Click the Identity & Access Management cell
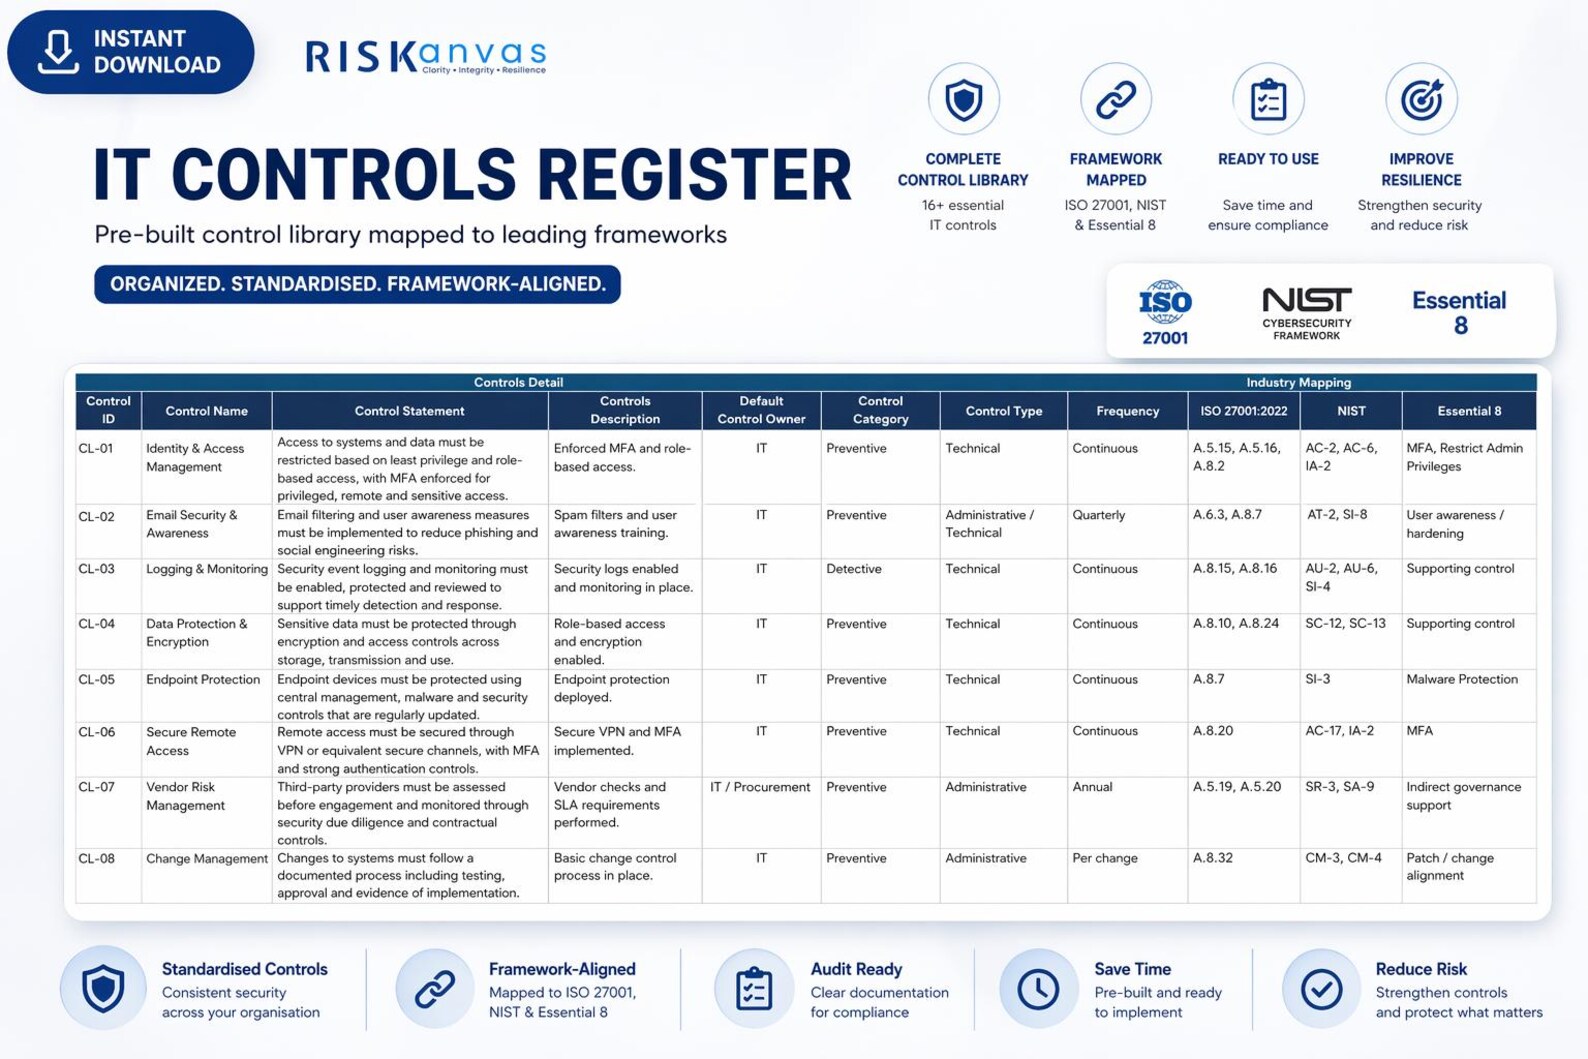 pyautogui.click(x=206, y=467)
